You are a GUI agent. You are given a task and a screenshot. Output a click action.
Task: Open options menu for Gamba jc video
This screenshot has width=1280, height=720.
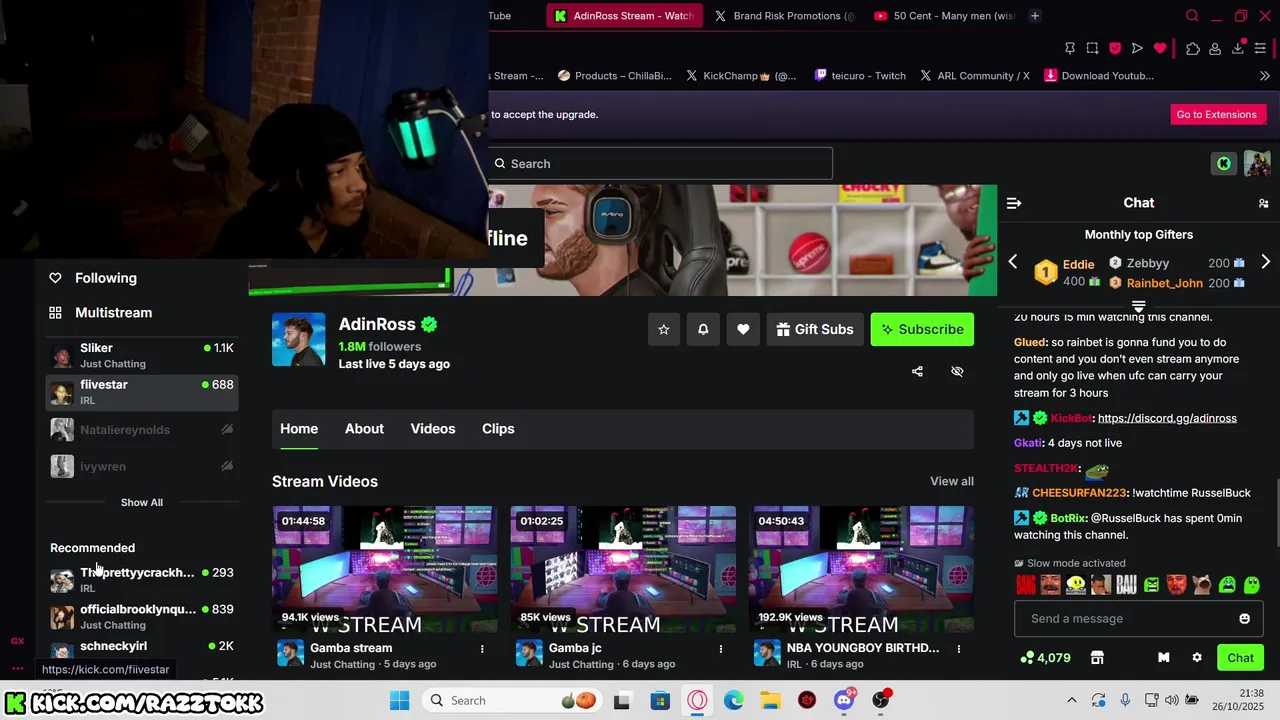coord(720,649)
